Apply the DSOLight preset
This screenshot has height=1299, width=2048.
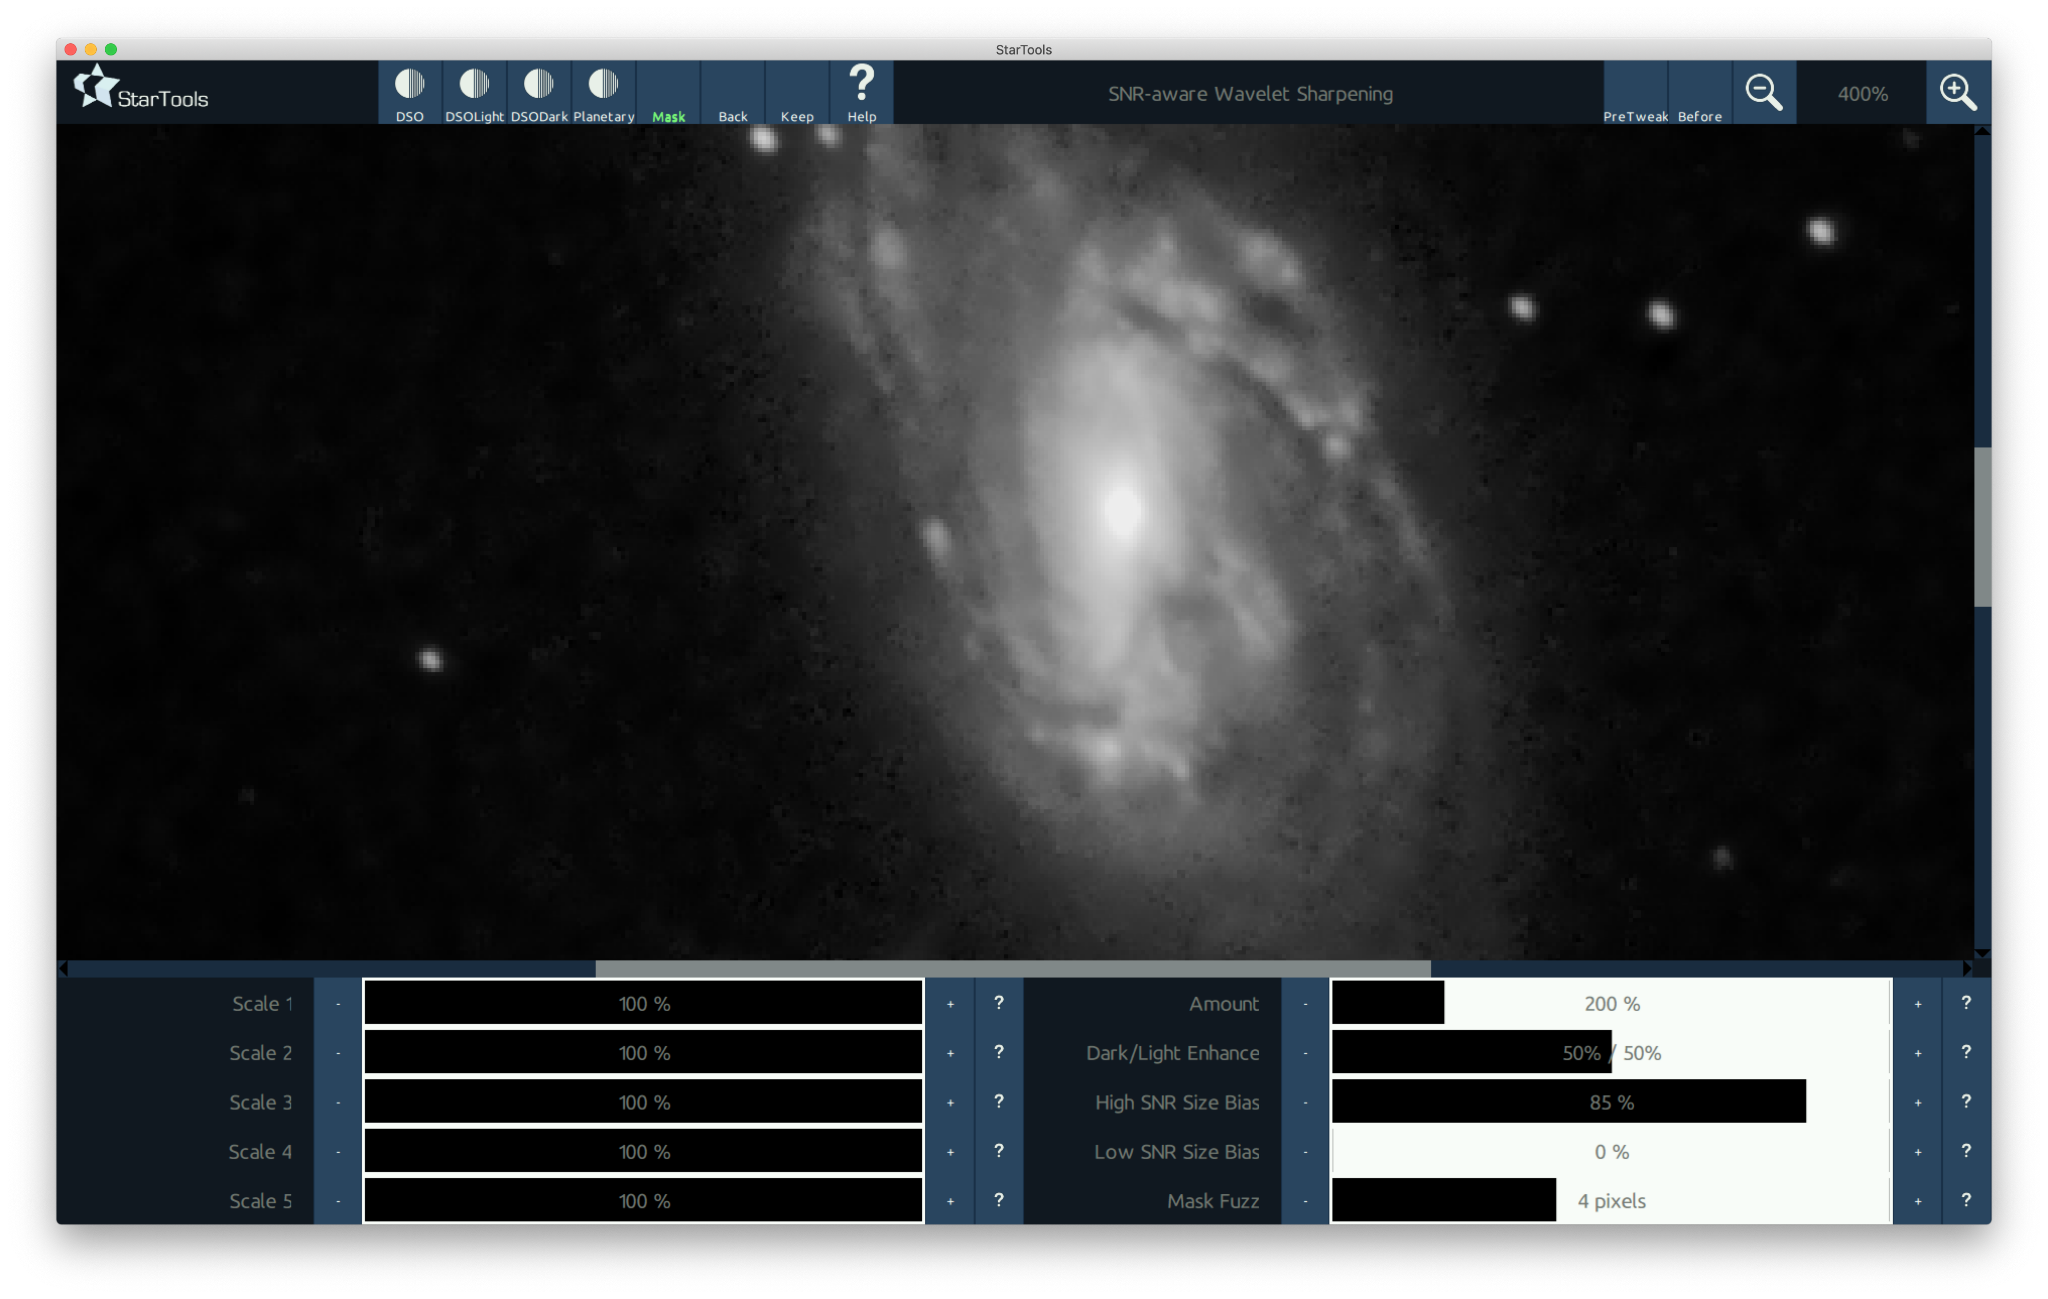(474, 93)
